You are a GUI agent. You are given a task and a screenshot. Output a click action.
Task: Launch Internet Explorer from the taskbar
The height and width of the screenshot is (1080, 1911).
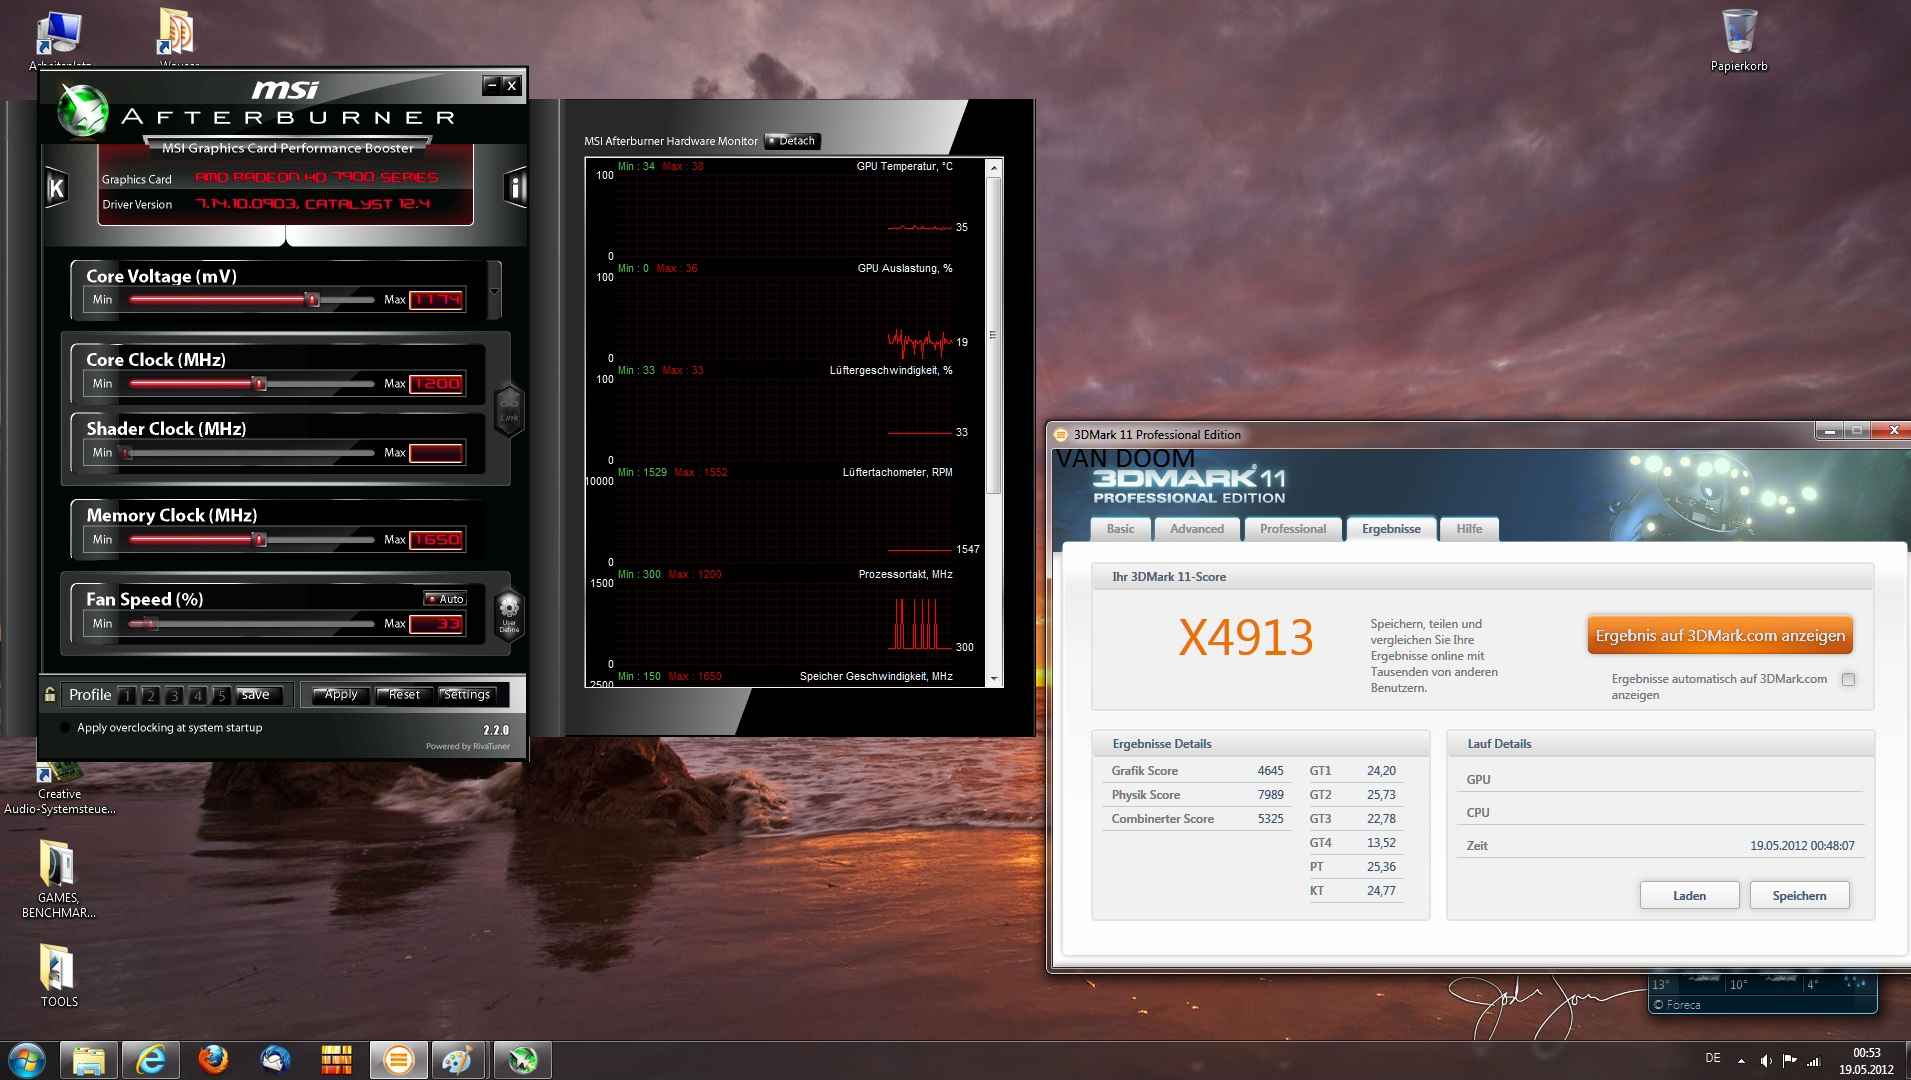click(151, 1060)
